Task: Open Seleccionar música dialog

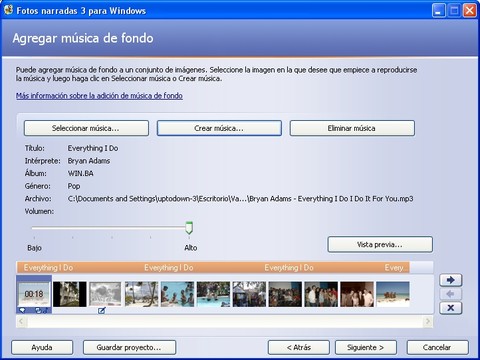Action: click(86, 128)
